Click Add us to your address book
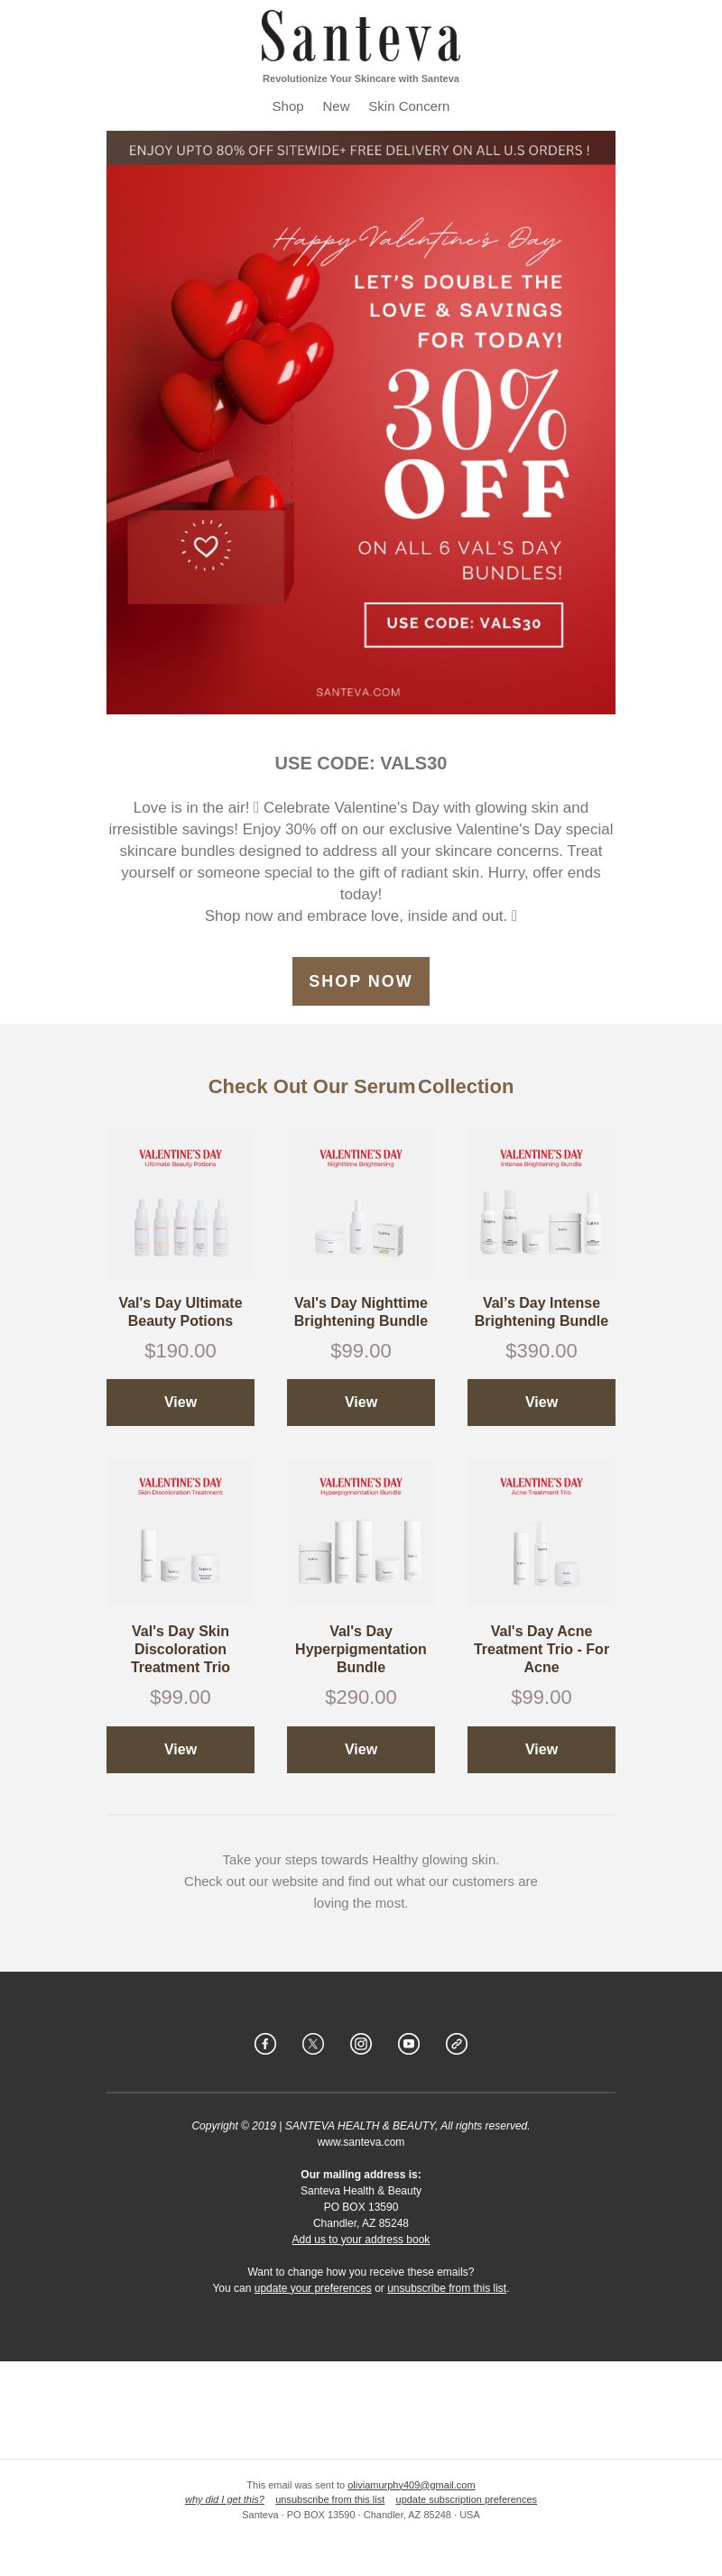This screenshot has height=2576, width=722. [361, 2239]
